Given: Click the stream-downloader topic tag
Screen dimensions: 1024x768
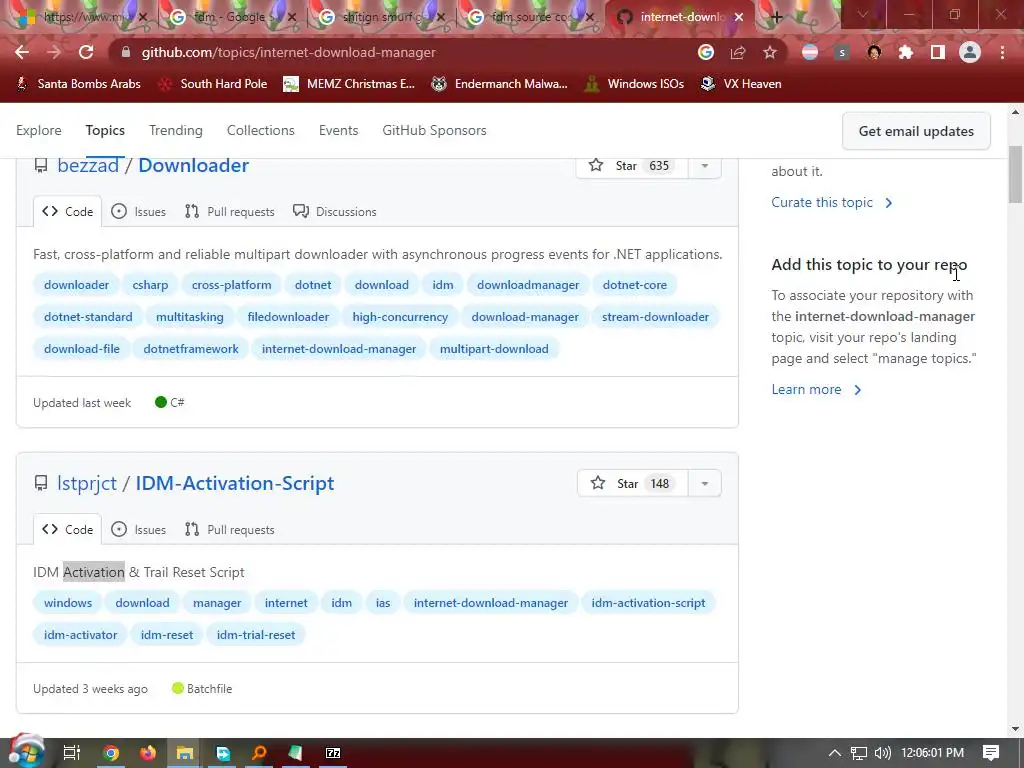Looking at the screenshot, I should tap(655, 317).
